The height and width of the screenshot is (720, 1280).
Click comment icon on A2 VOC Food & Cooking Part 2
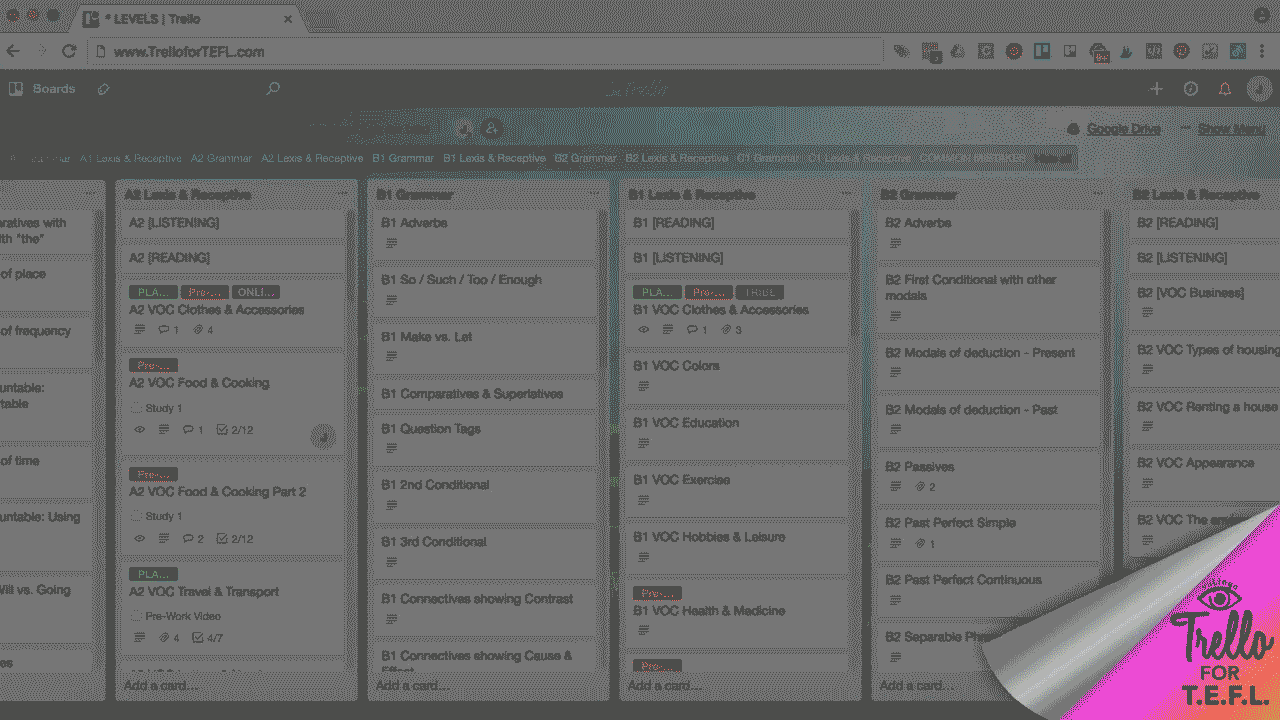[x=187, y=538]
